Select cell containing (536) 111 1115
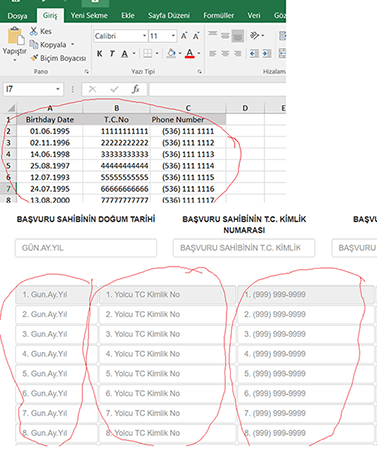 (188, 177)
